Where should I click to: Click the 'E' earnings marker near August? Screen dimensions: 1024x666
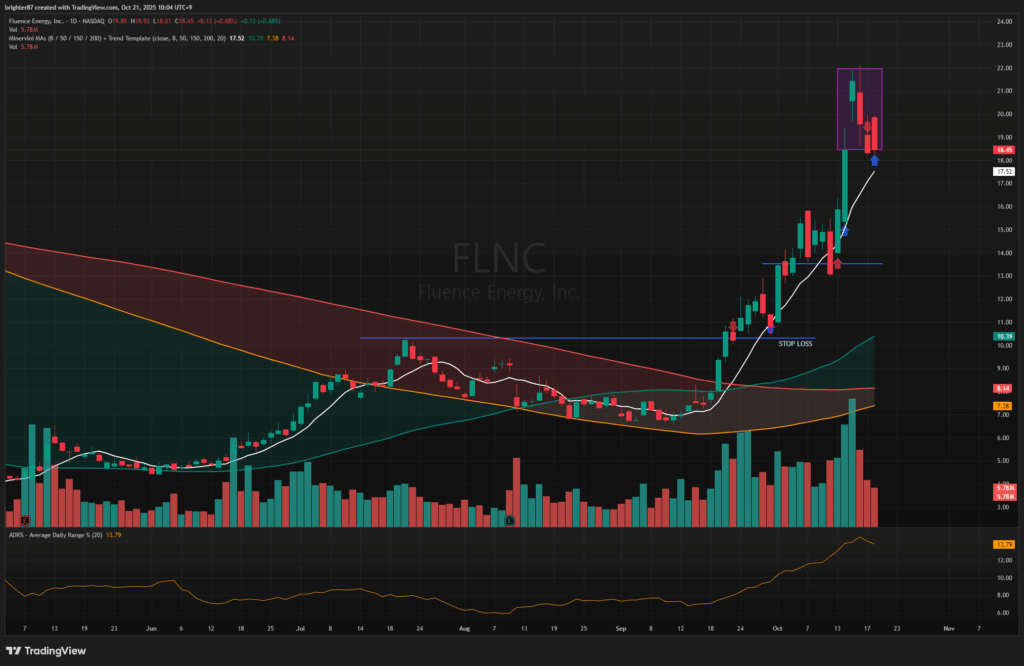point(510,521)
